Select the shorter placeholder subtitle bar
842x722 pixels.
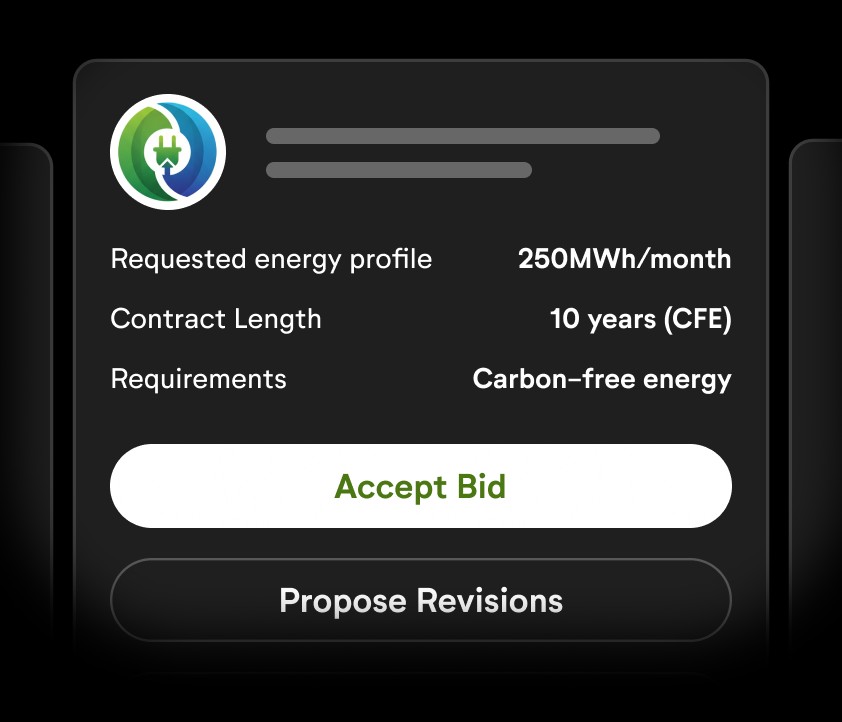pos(398,170)
